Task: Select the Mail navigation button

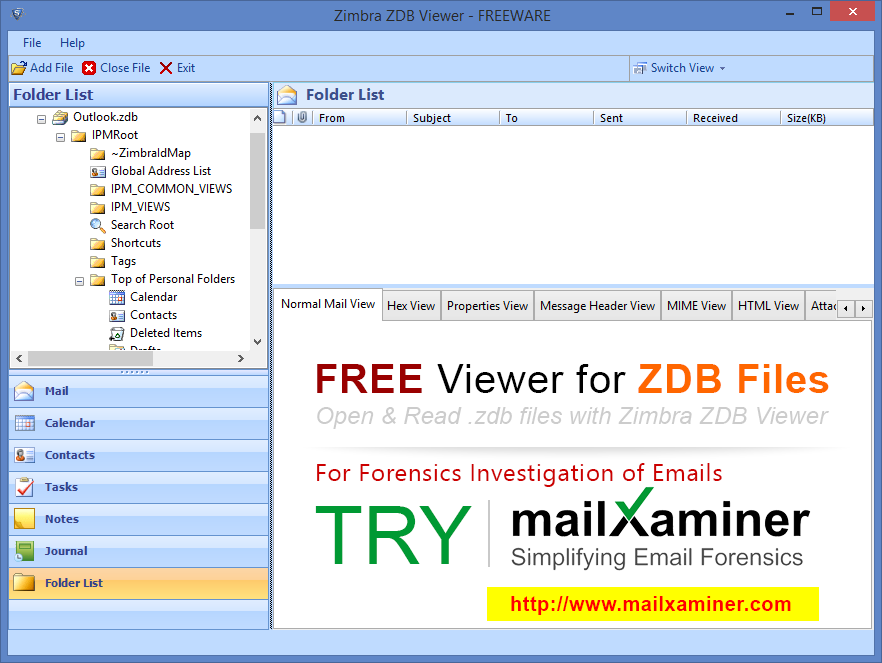Action: (138, 391)
